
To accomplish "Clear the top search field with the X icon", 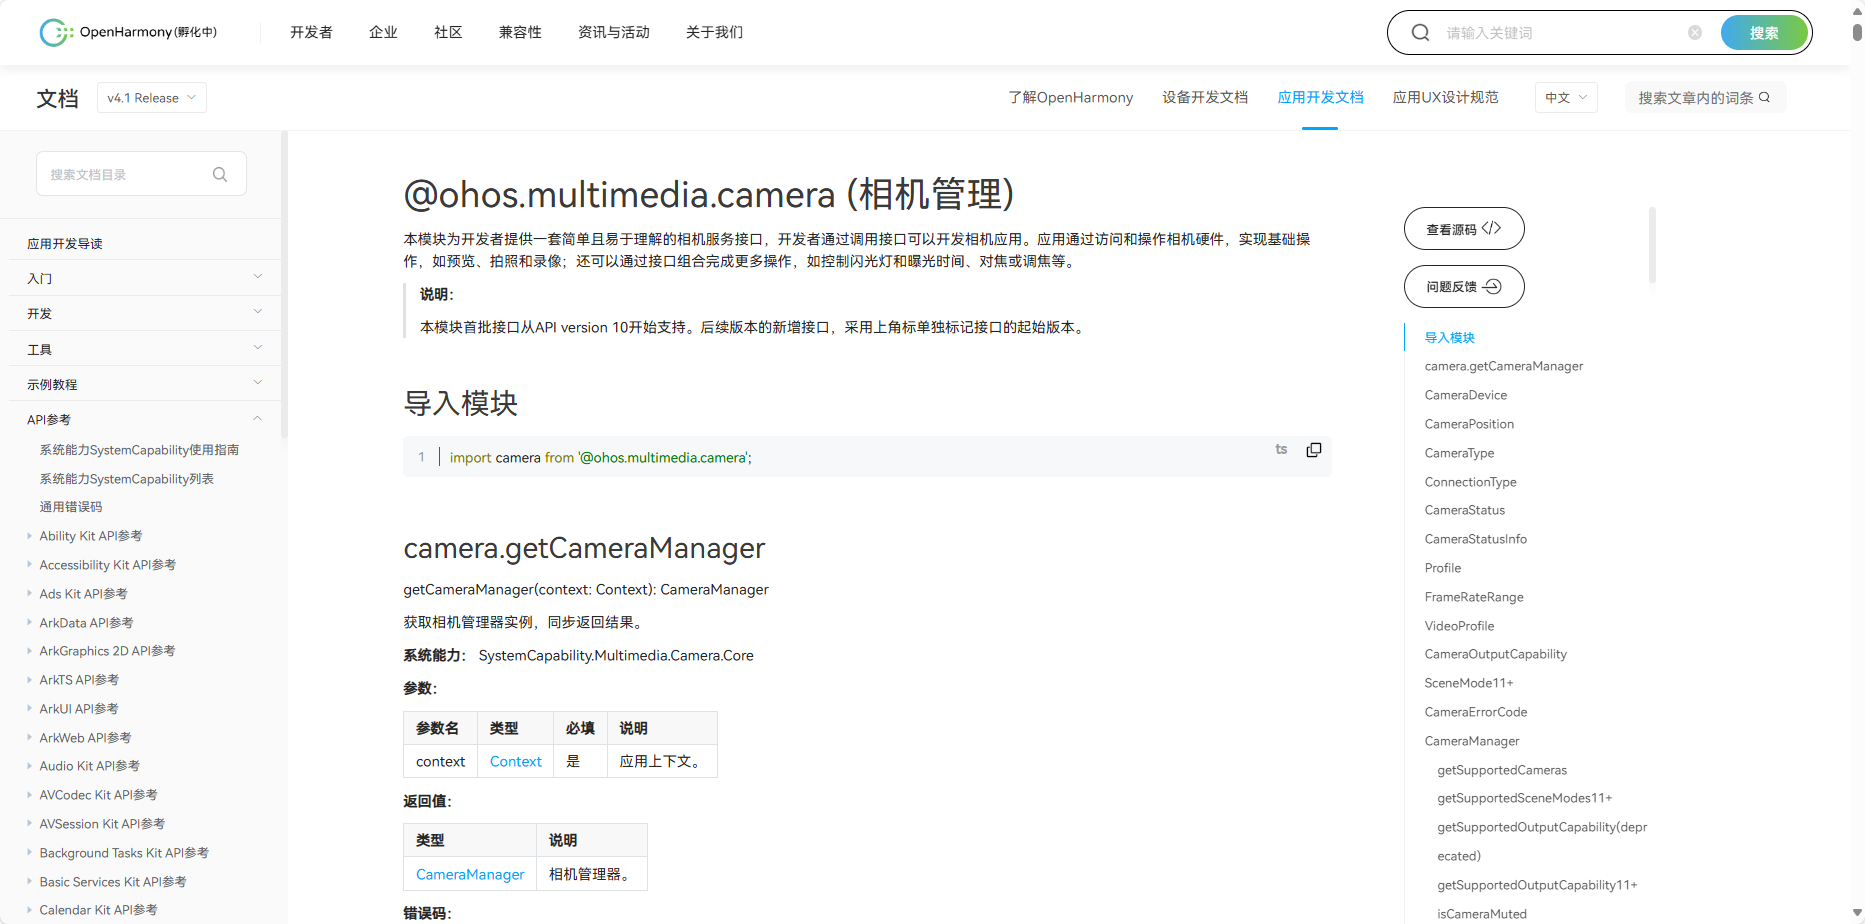I will [1695, 33].
